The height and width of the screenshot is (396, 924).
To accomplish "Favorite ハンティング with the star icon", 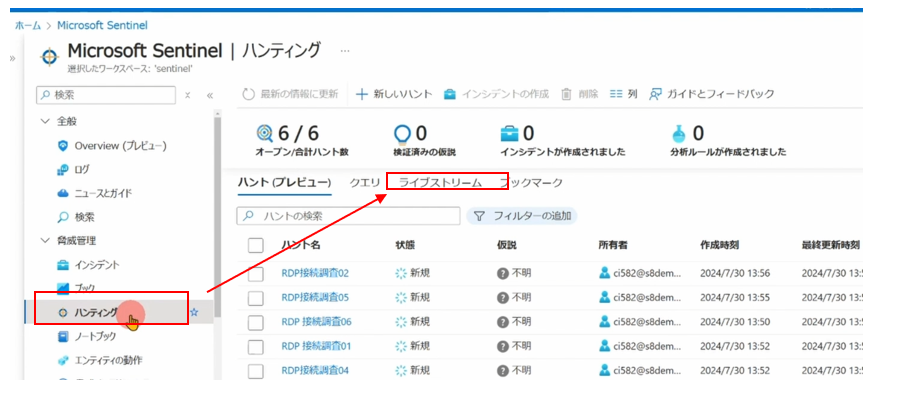I will (194, 312).
